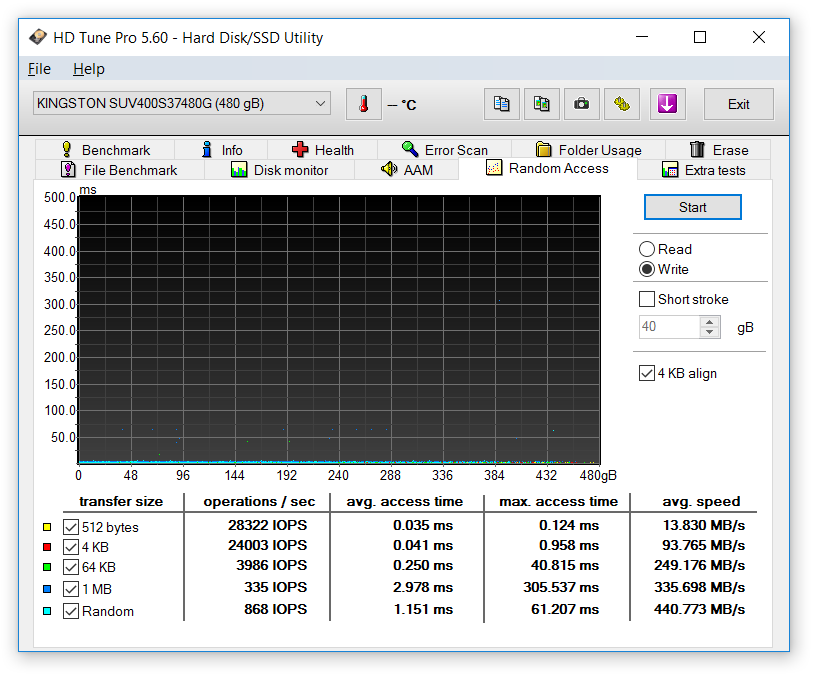Click the yellow 512 bytes color swatch
Viewport: 817px width, 683px height.
click(x=47, y=527)
